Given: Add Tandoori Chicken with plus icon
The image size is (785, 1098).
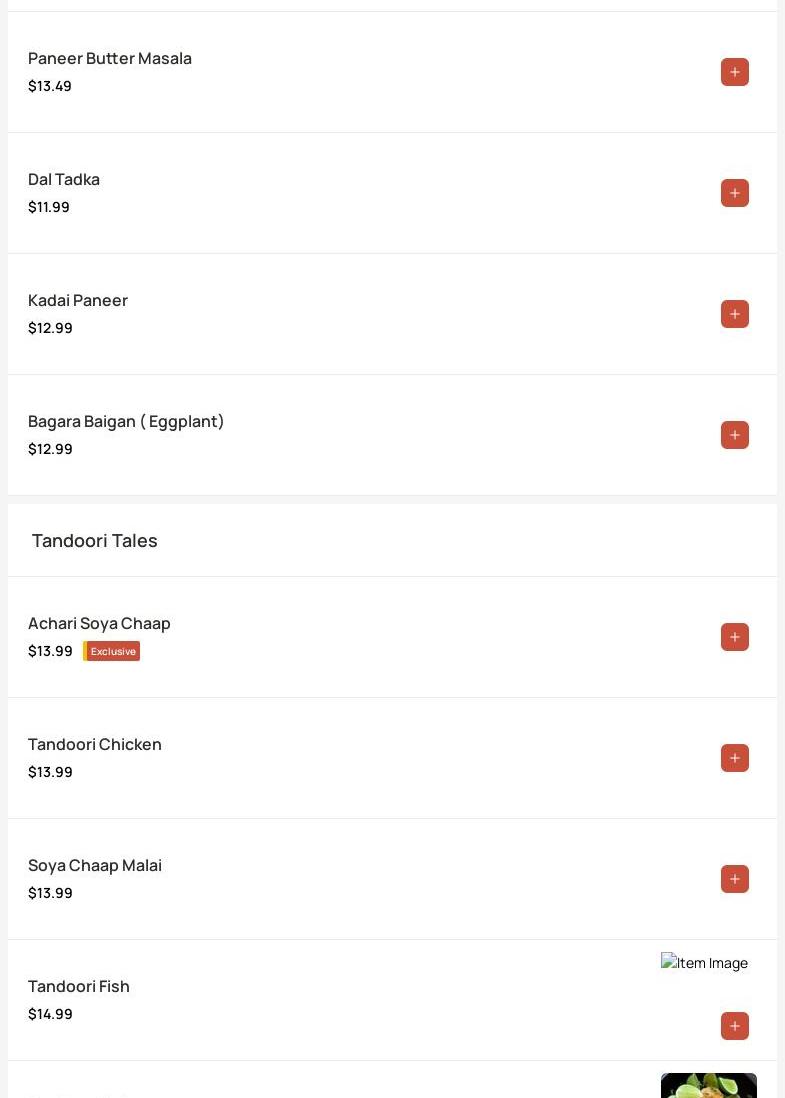Looking at the screenshot, I should (735, 758).
